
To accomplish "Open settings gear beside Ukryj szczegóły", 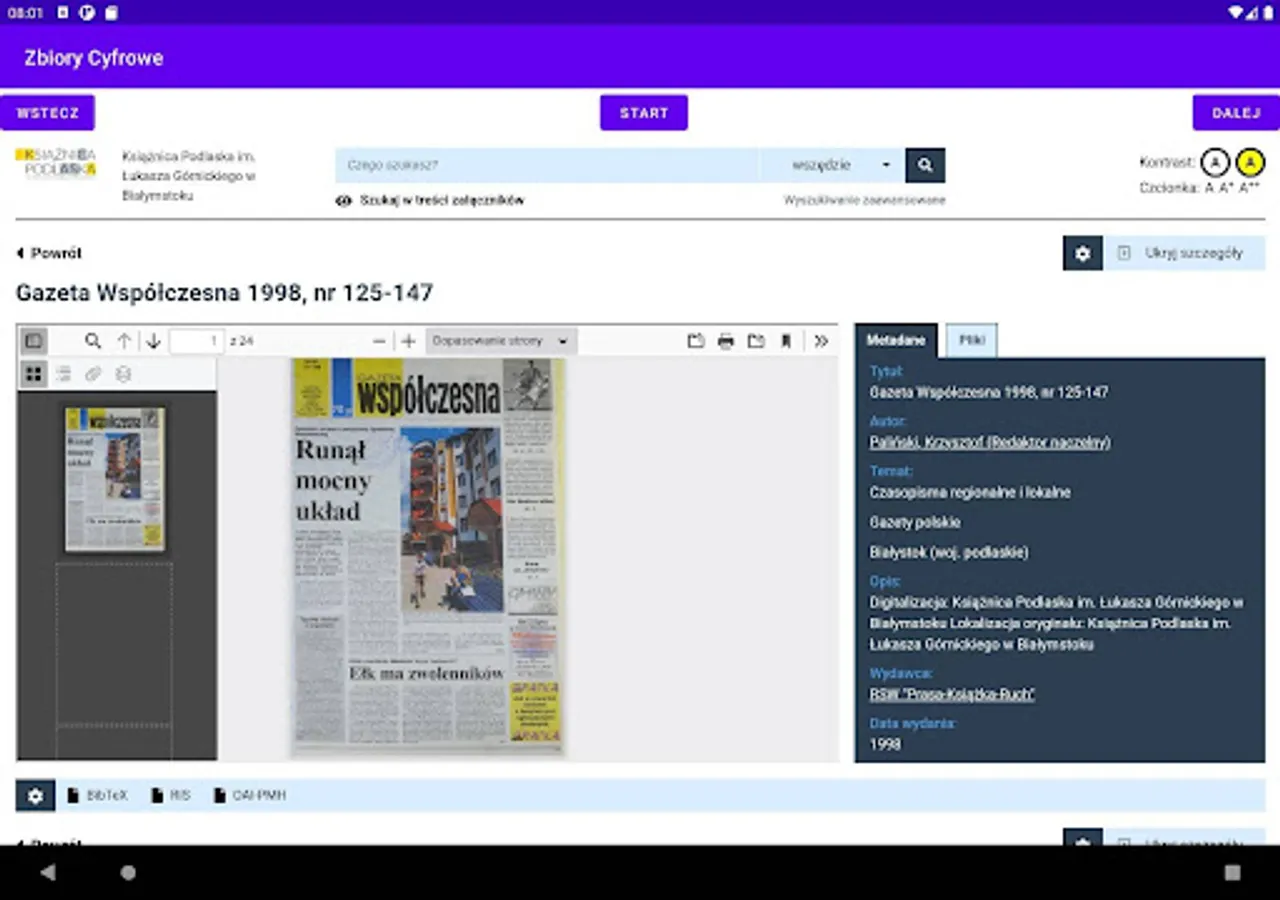I will point(1082,253).
